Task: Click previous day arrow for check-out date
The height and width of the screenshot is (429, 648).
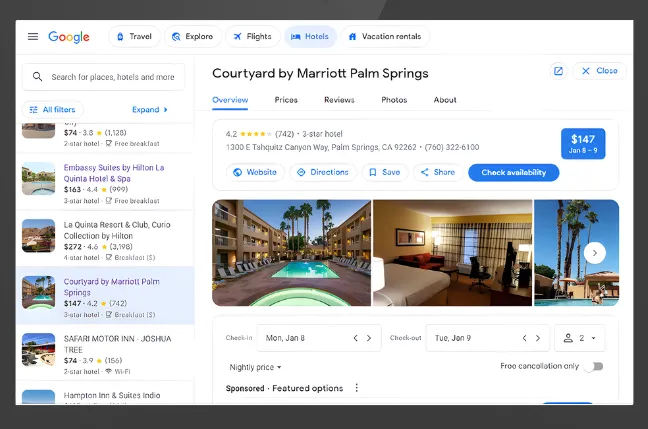Action: click(x=524, y=338)
